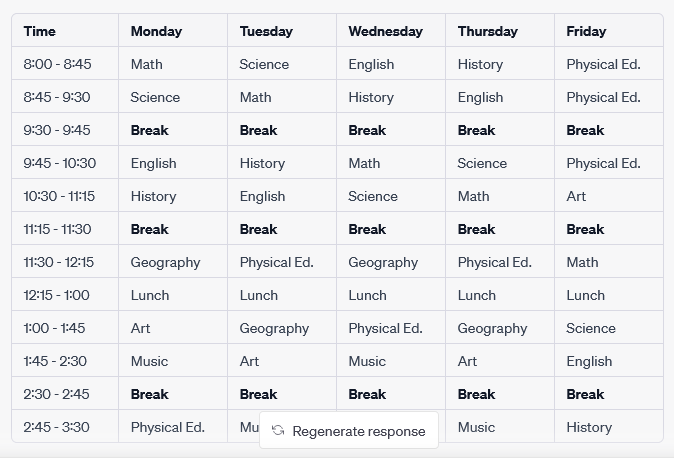Select Tuesday's Break cell at 9:30 - 9:45
The height and width of the screenshot is (467, 674).
click(x=258, y=130)
